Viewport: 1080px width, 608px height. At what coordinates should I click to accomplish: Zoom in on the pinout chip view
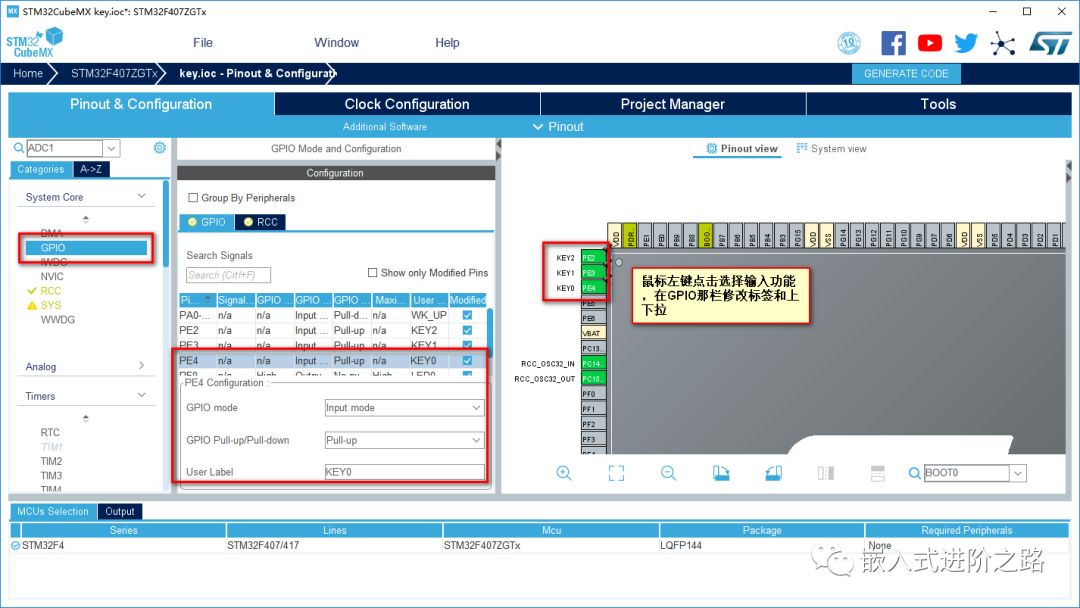pos(563,473)
